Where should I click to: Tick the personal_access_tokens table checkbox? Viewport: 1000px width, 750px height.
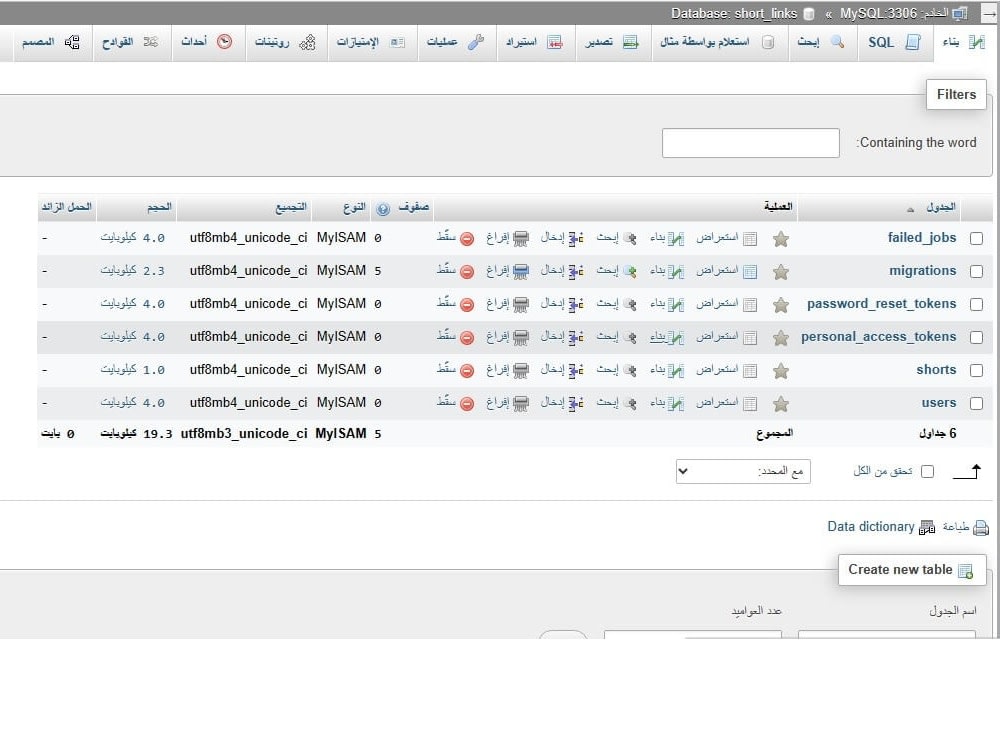coord(976,337)
